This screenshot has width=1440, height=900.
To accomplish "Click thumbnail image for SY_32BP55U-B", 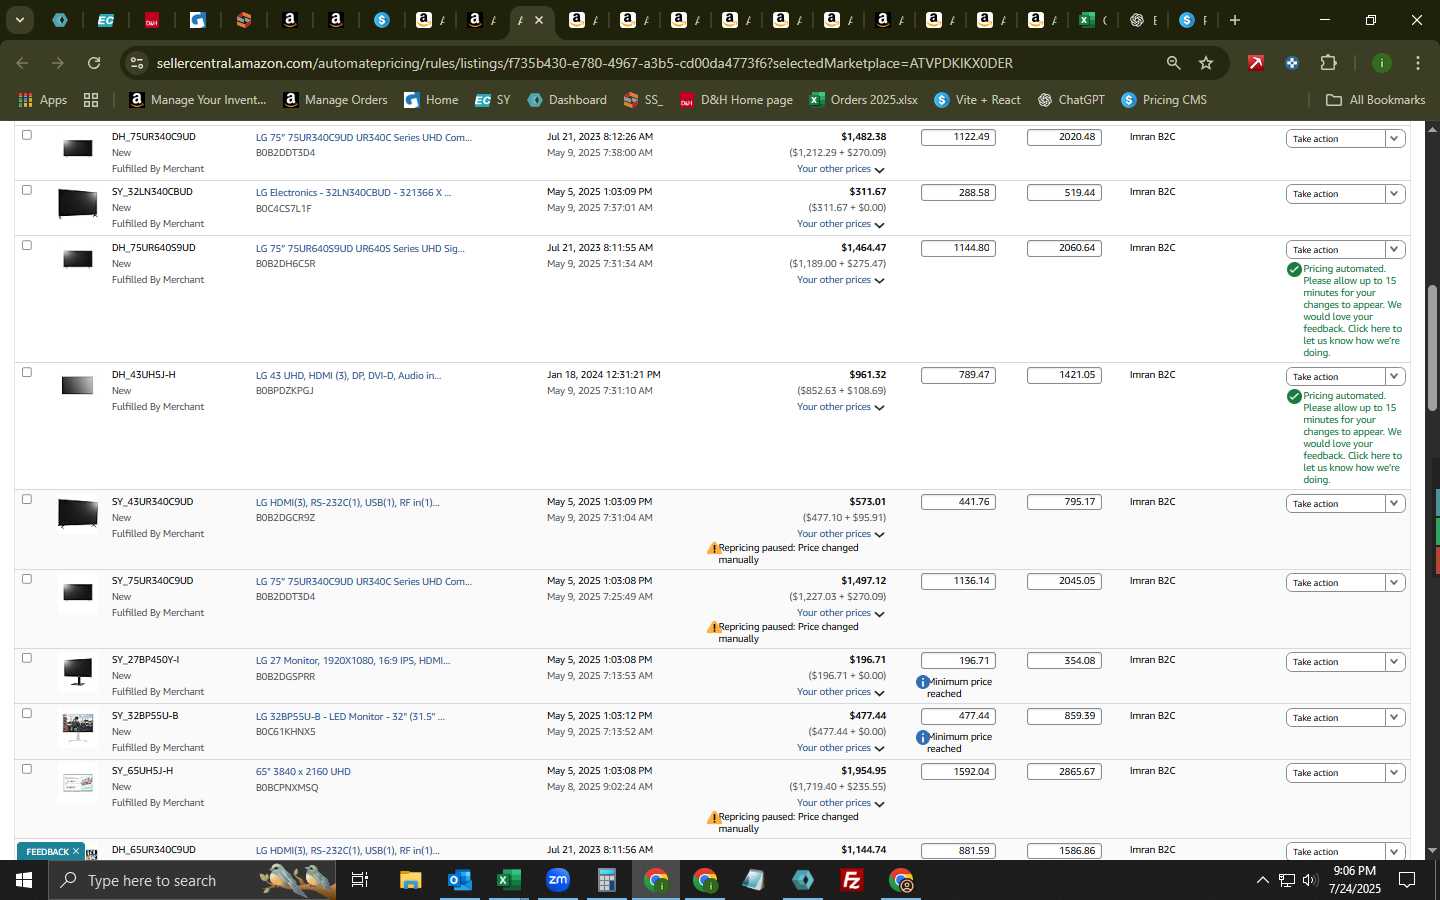I will click(78, 726).
